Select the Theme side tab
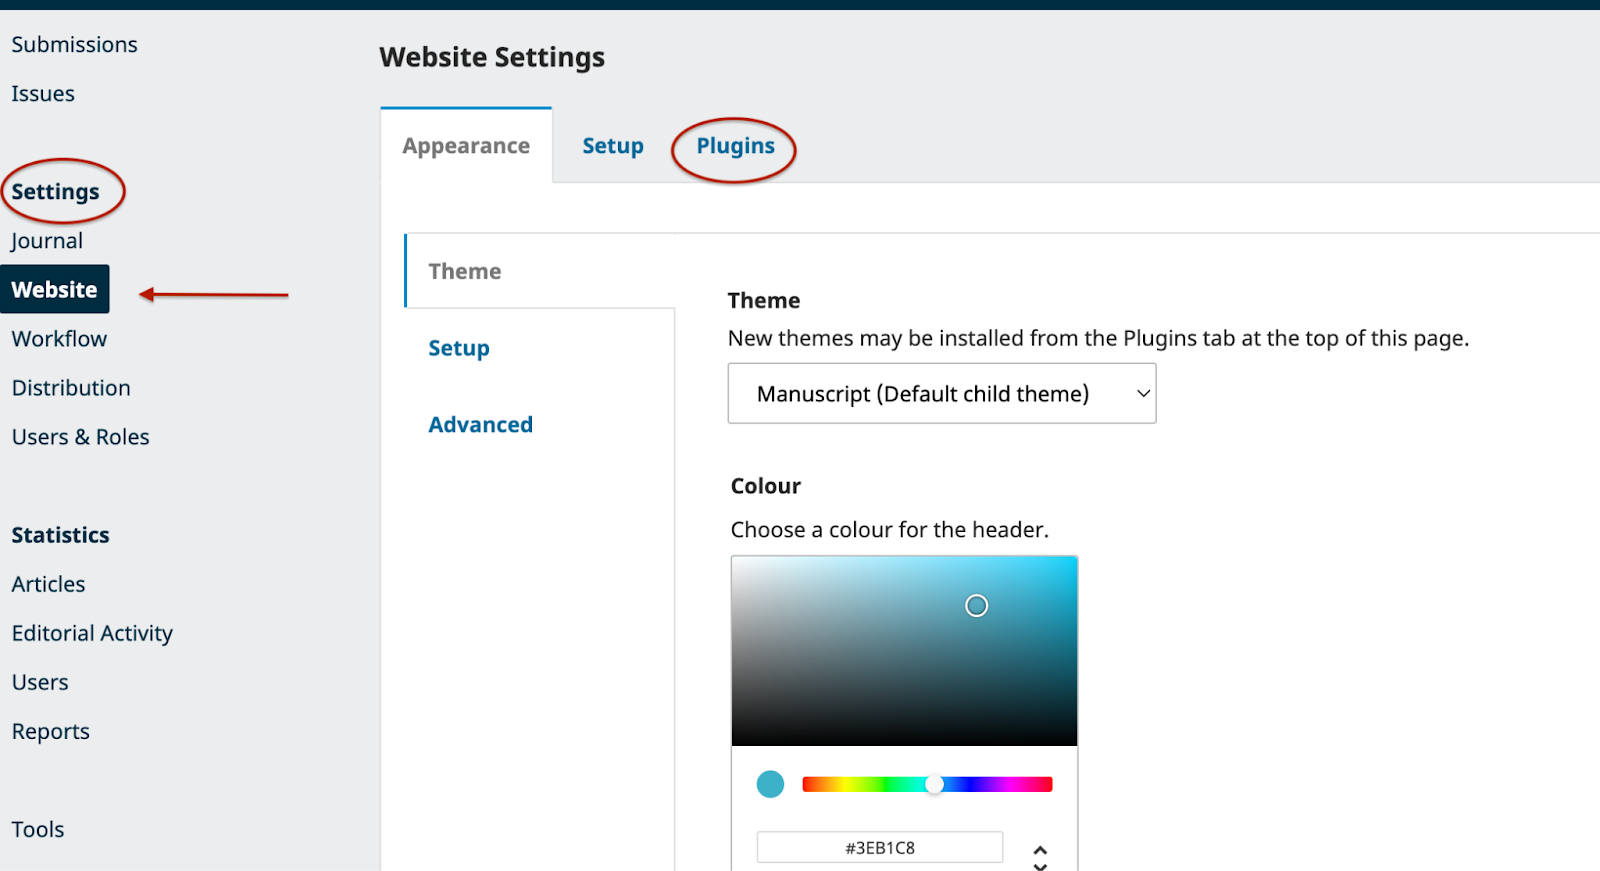The height and width of the screenshot is (871, 1600). tap(464, 271)
